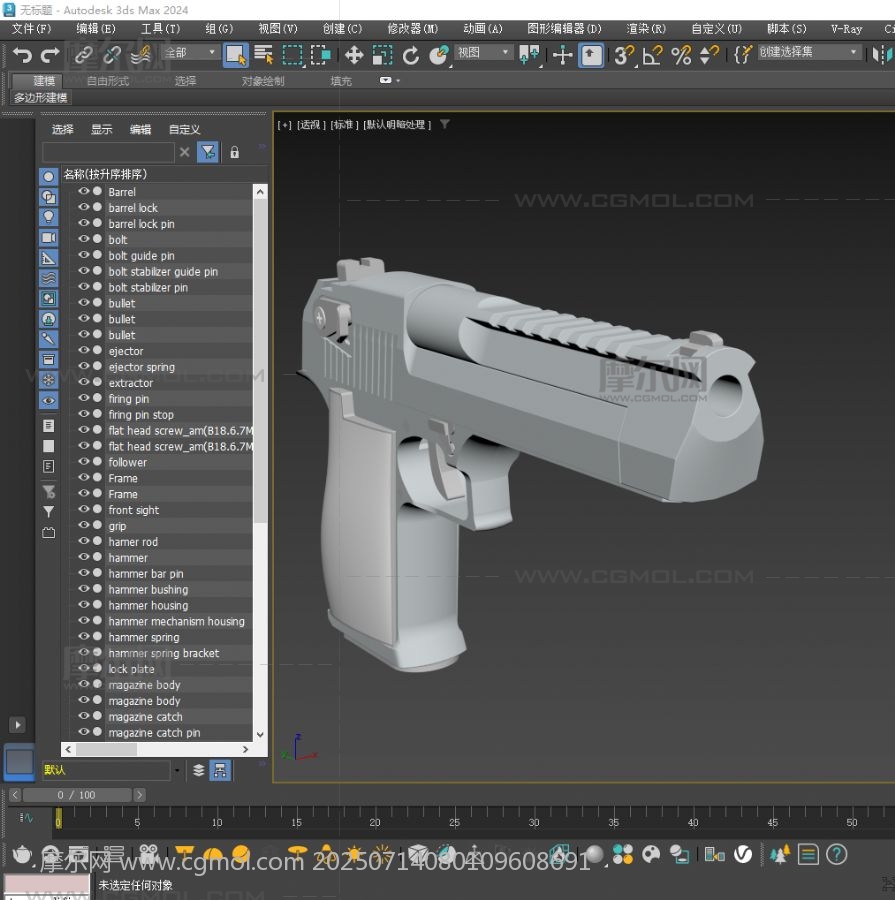Click the play arrow button left of the object list

point(17,725)
